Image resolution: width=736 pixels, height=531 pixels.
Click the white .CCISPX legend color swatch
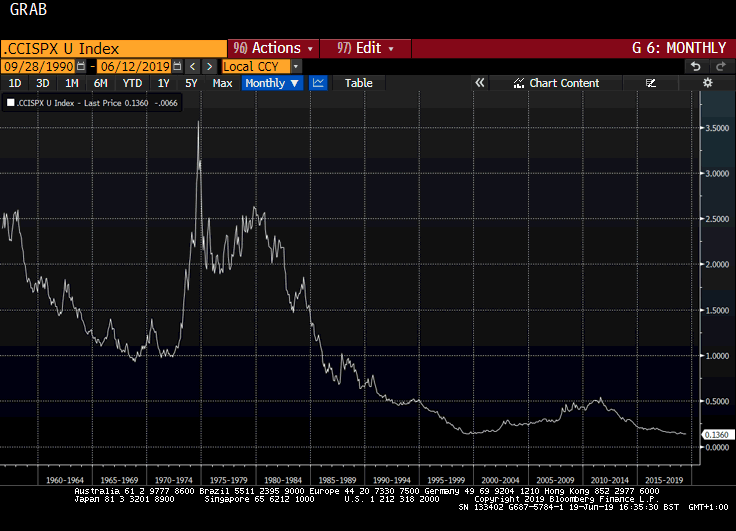(x=10, y=103)
